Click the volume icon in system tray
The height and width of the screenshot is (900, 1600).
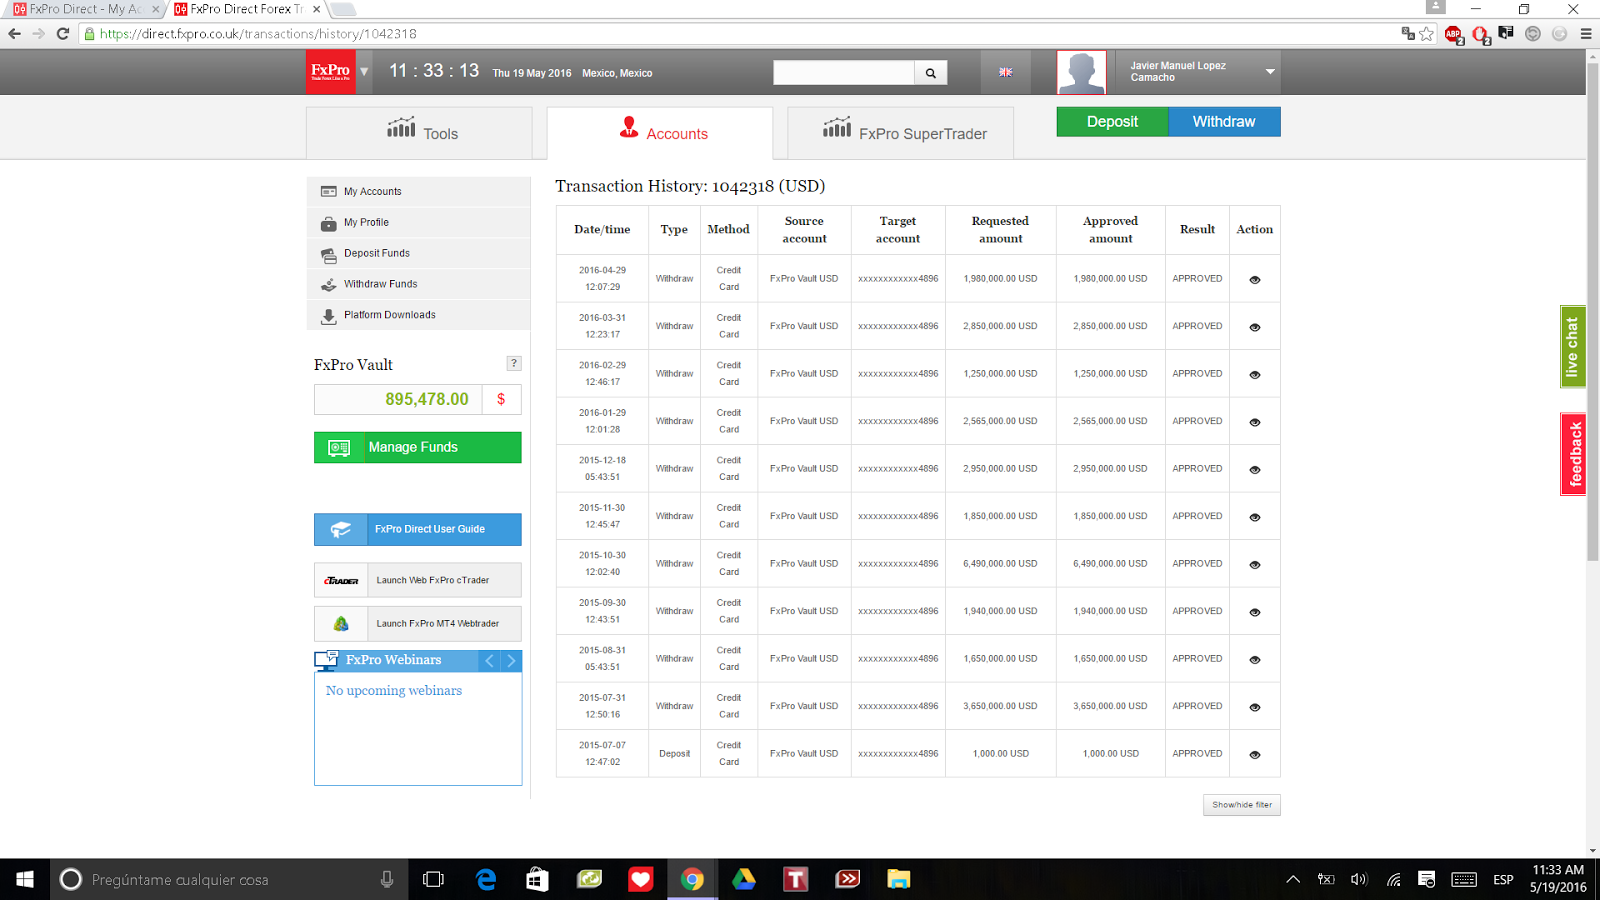point(1359,879)
